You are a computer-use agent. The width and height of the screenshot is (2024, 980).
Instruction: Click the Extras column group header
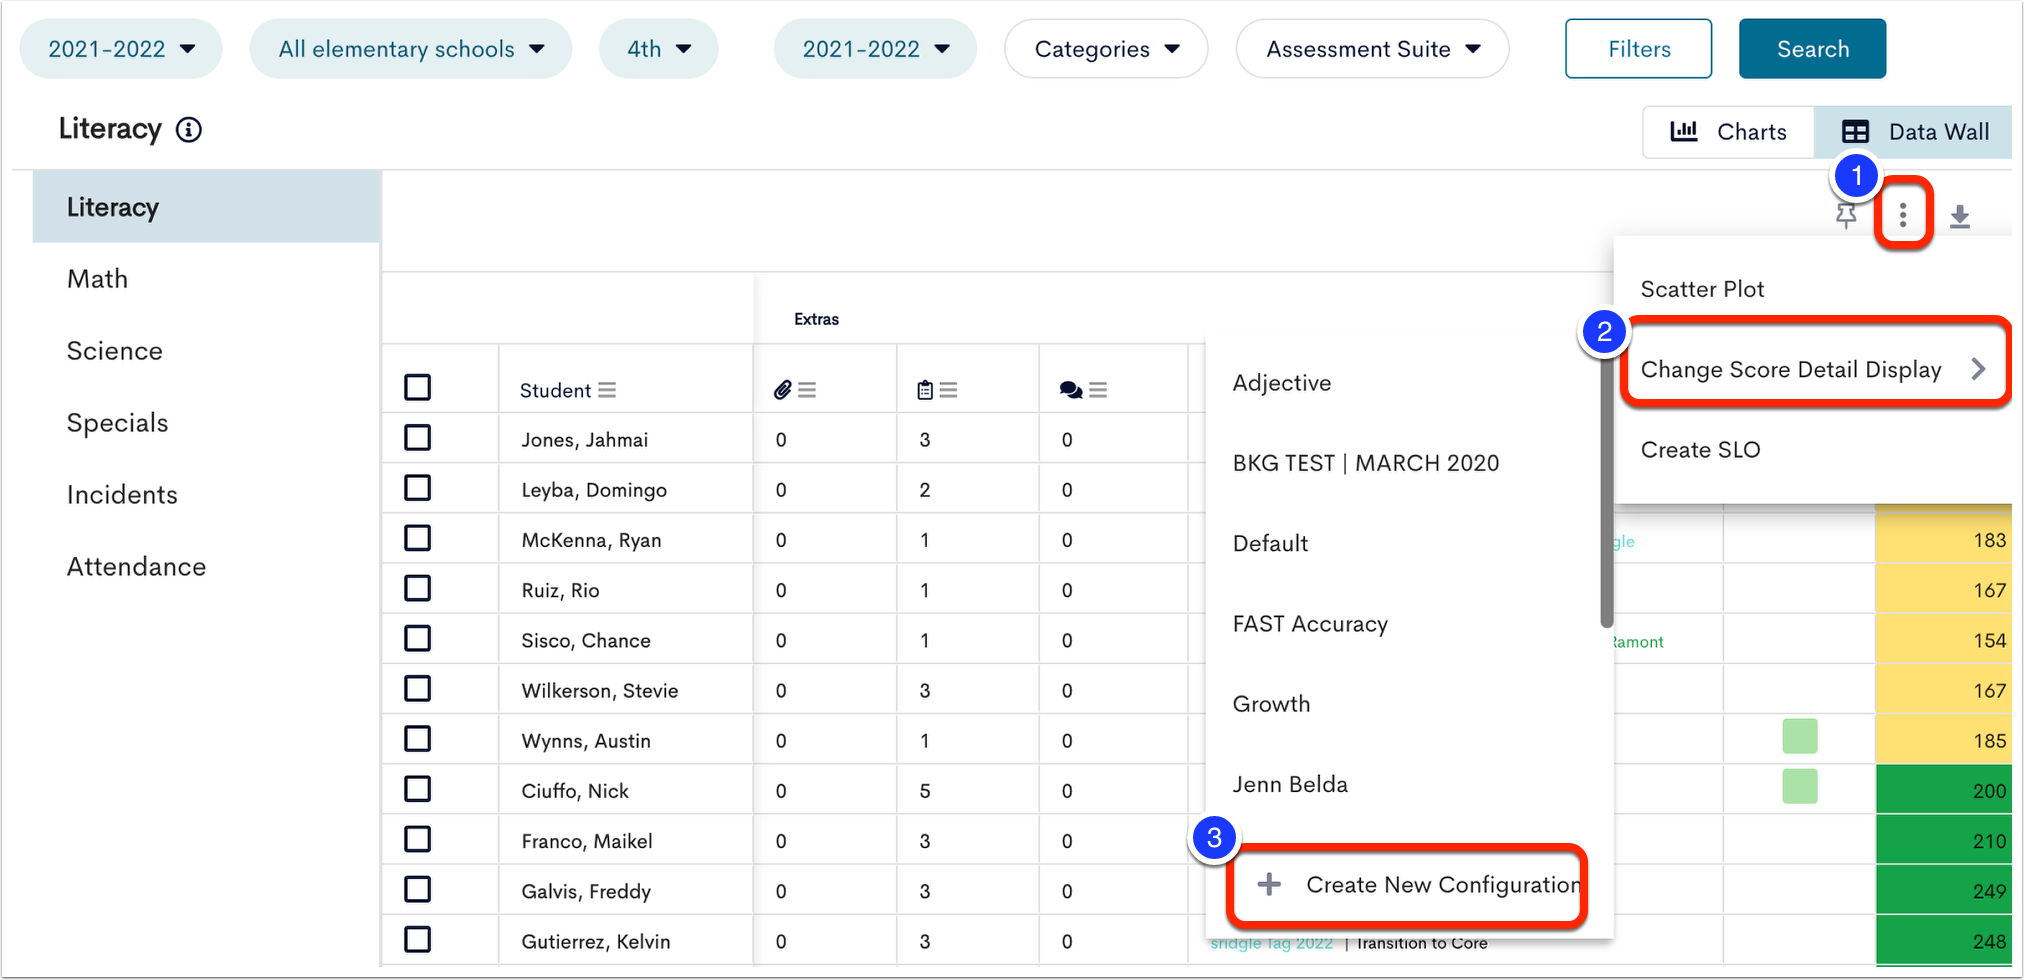[x=816, y=319]
